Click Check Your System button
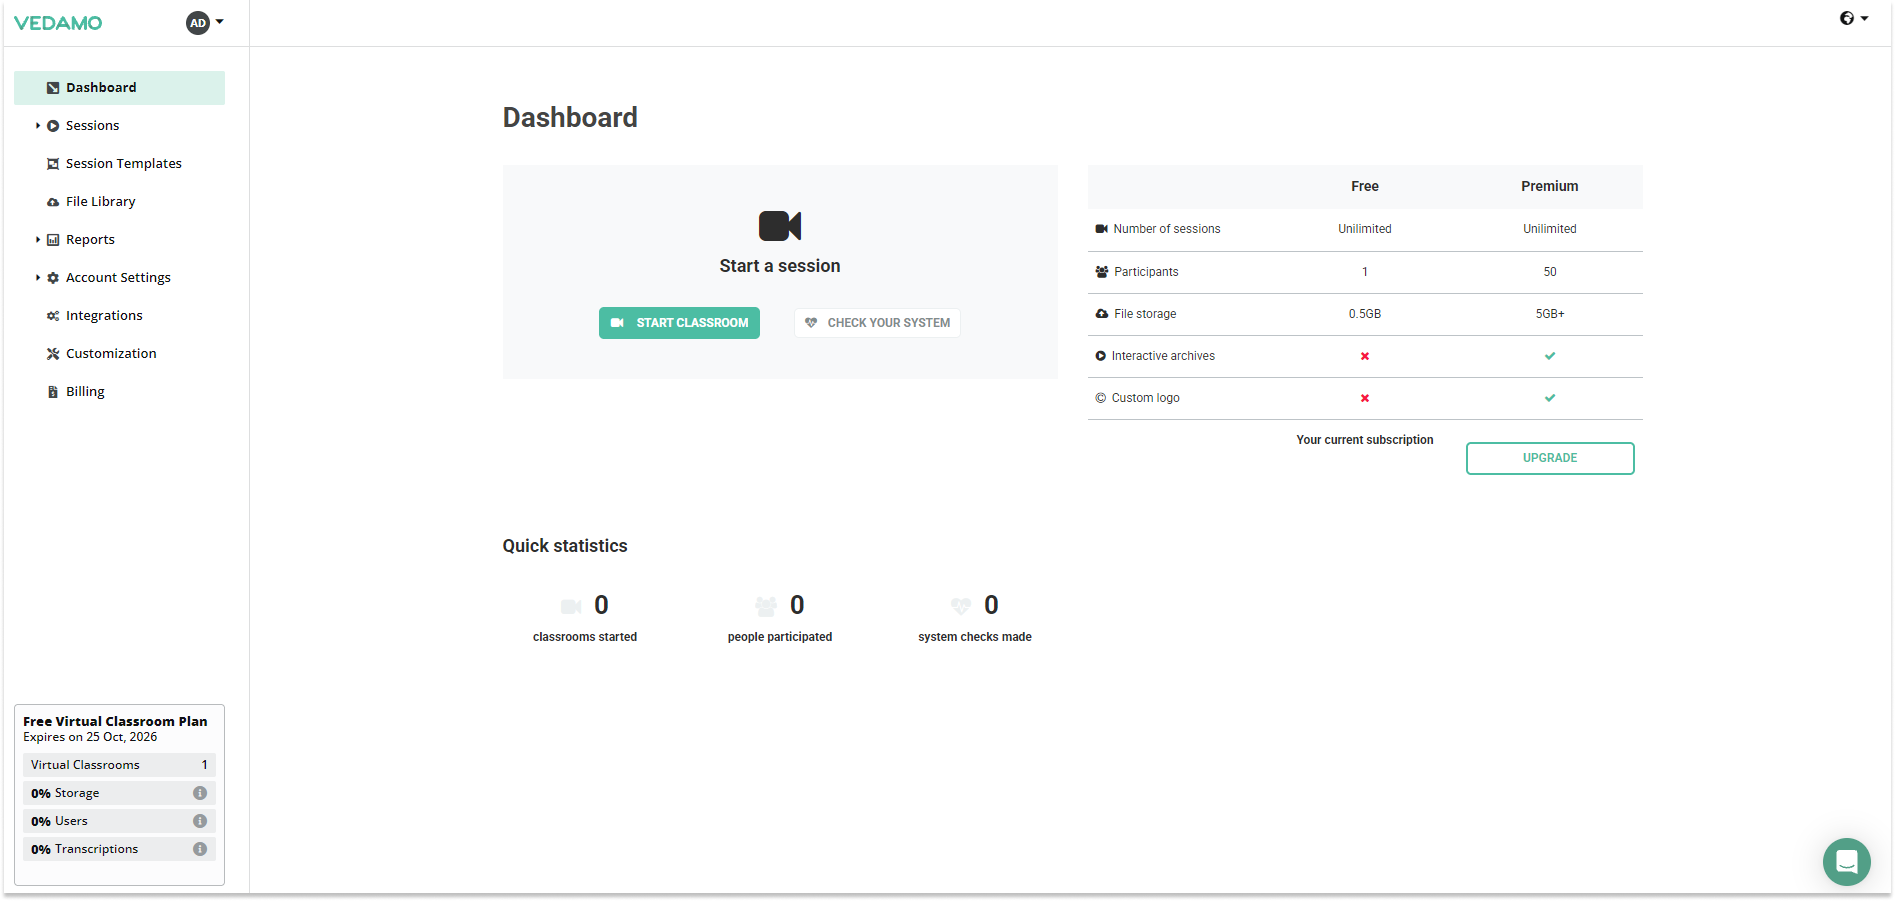This screenshot has height=901, width=1895. (877, 323)
